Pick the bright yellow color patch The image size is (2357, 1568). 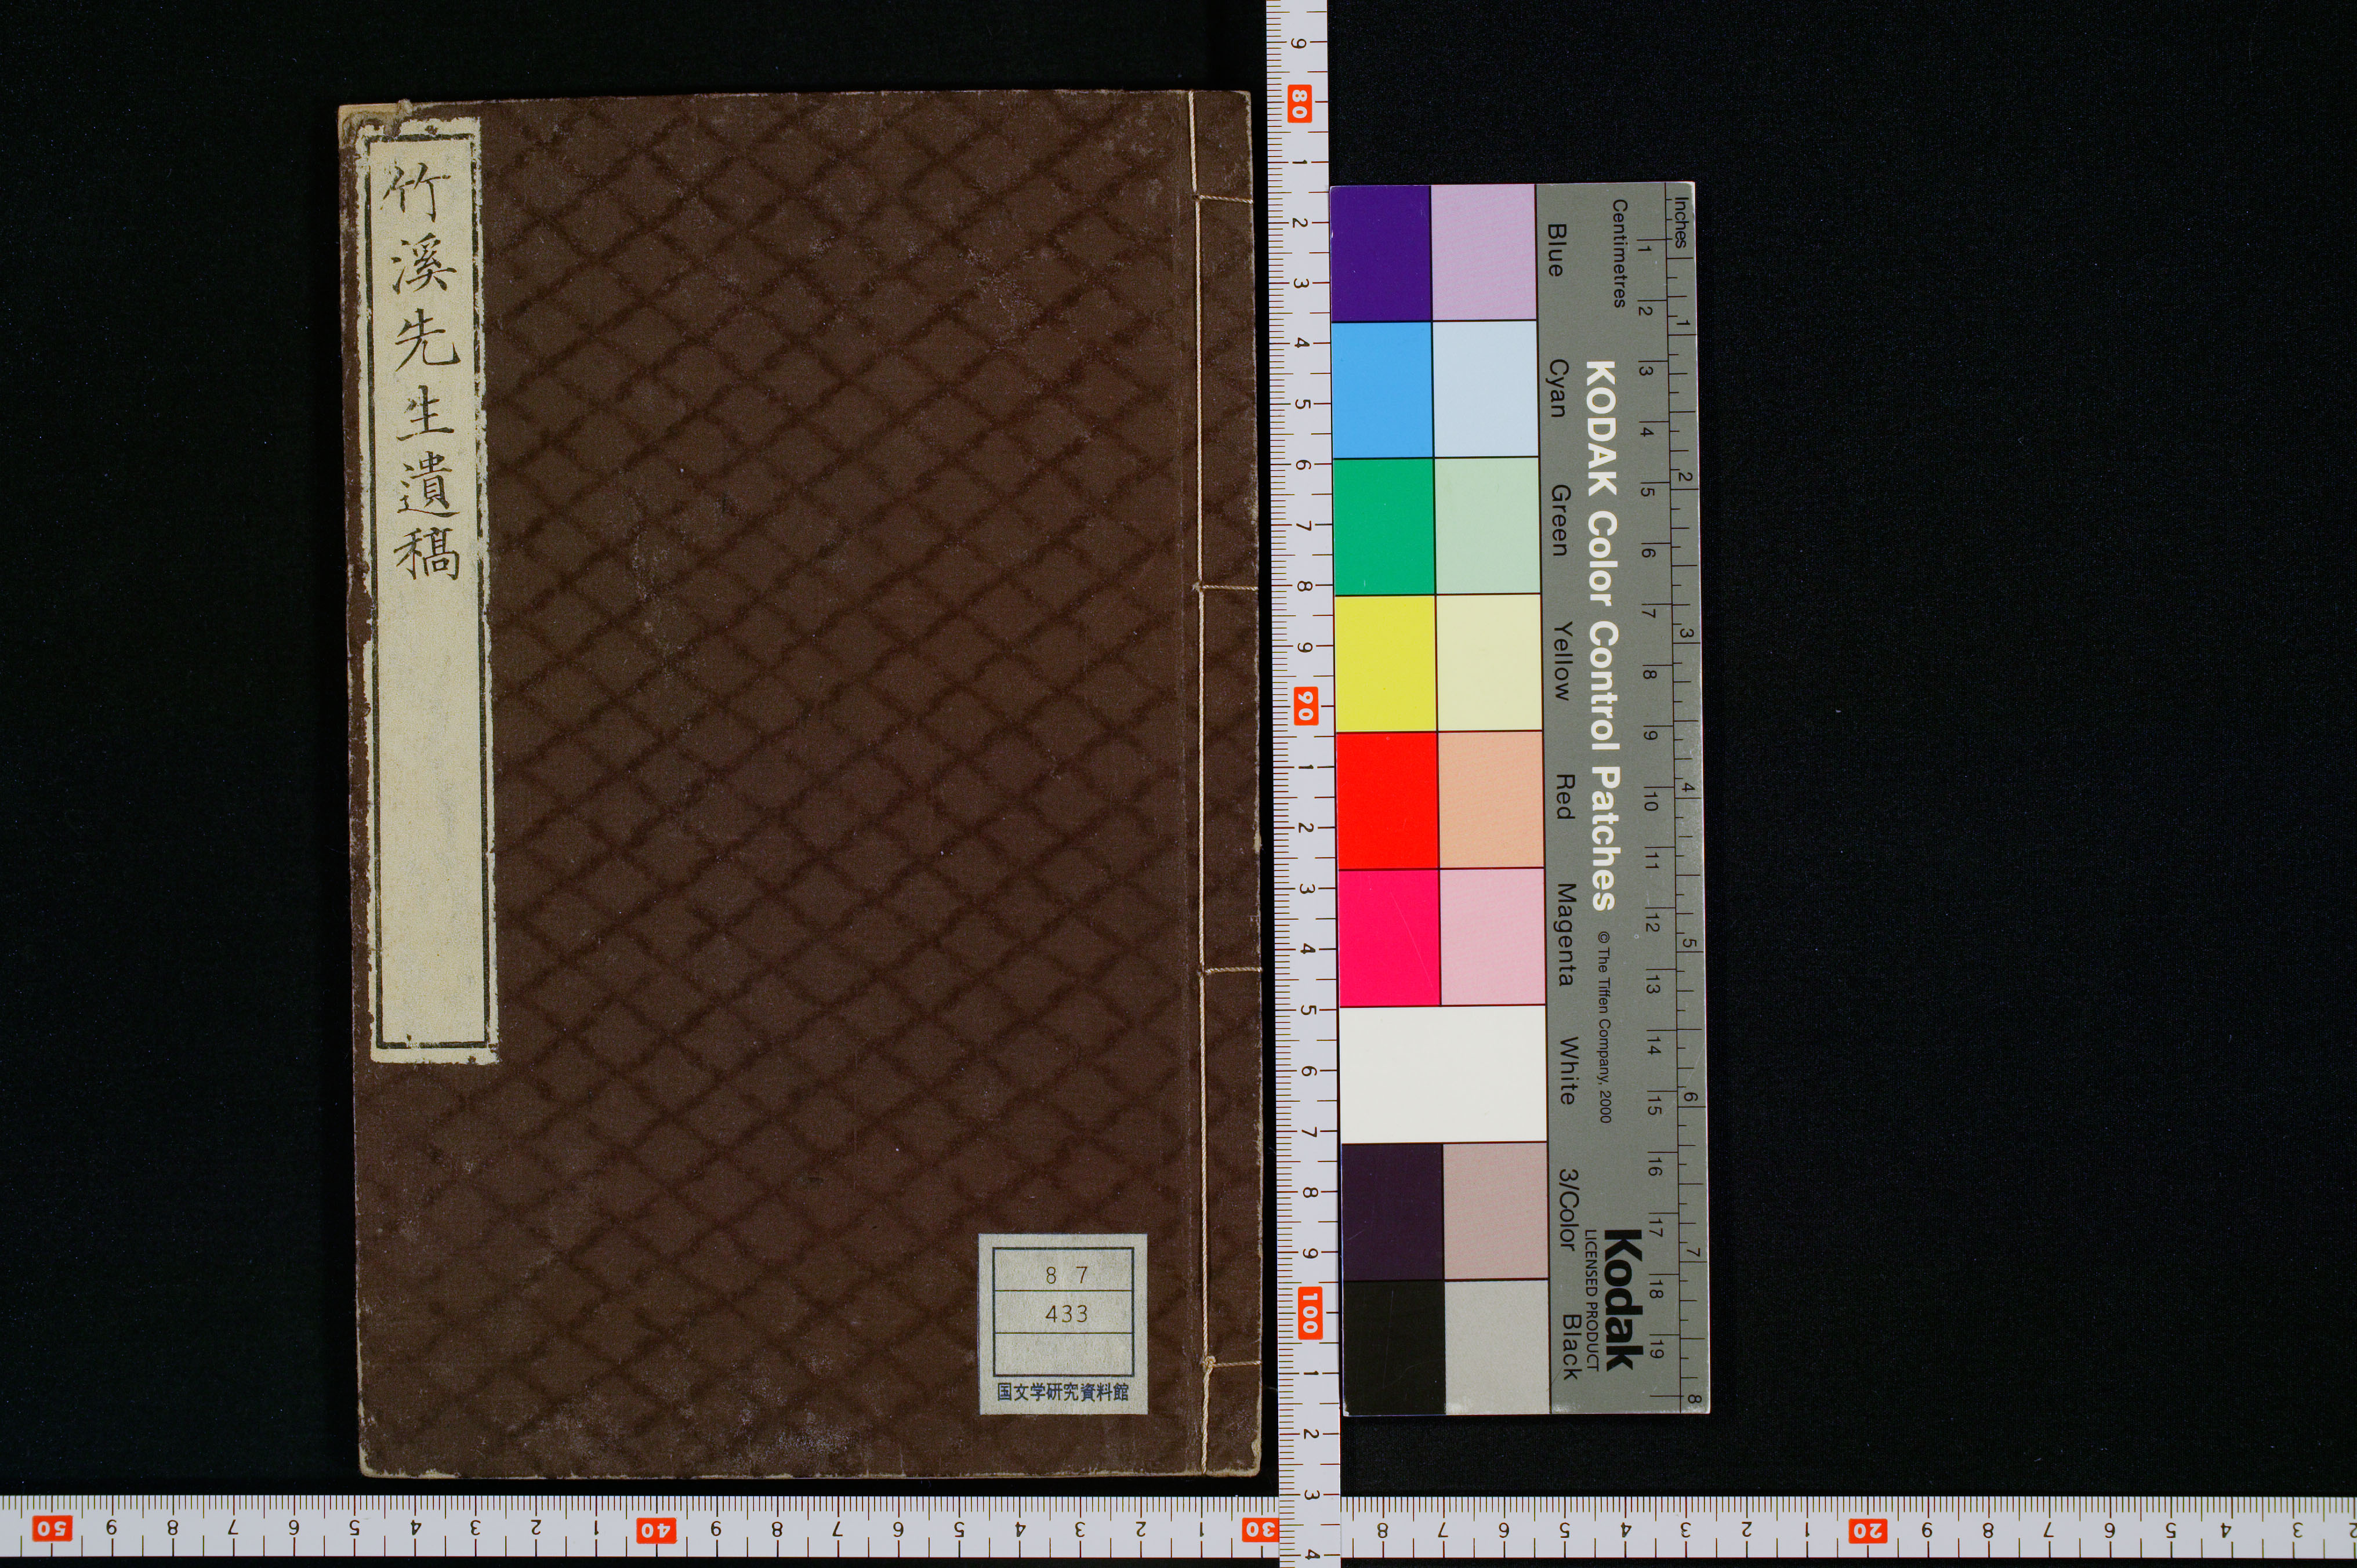coord(1385,663)
